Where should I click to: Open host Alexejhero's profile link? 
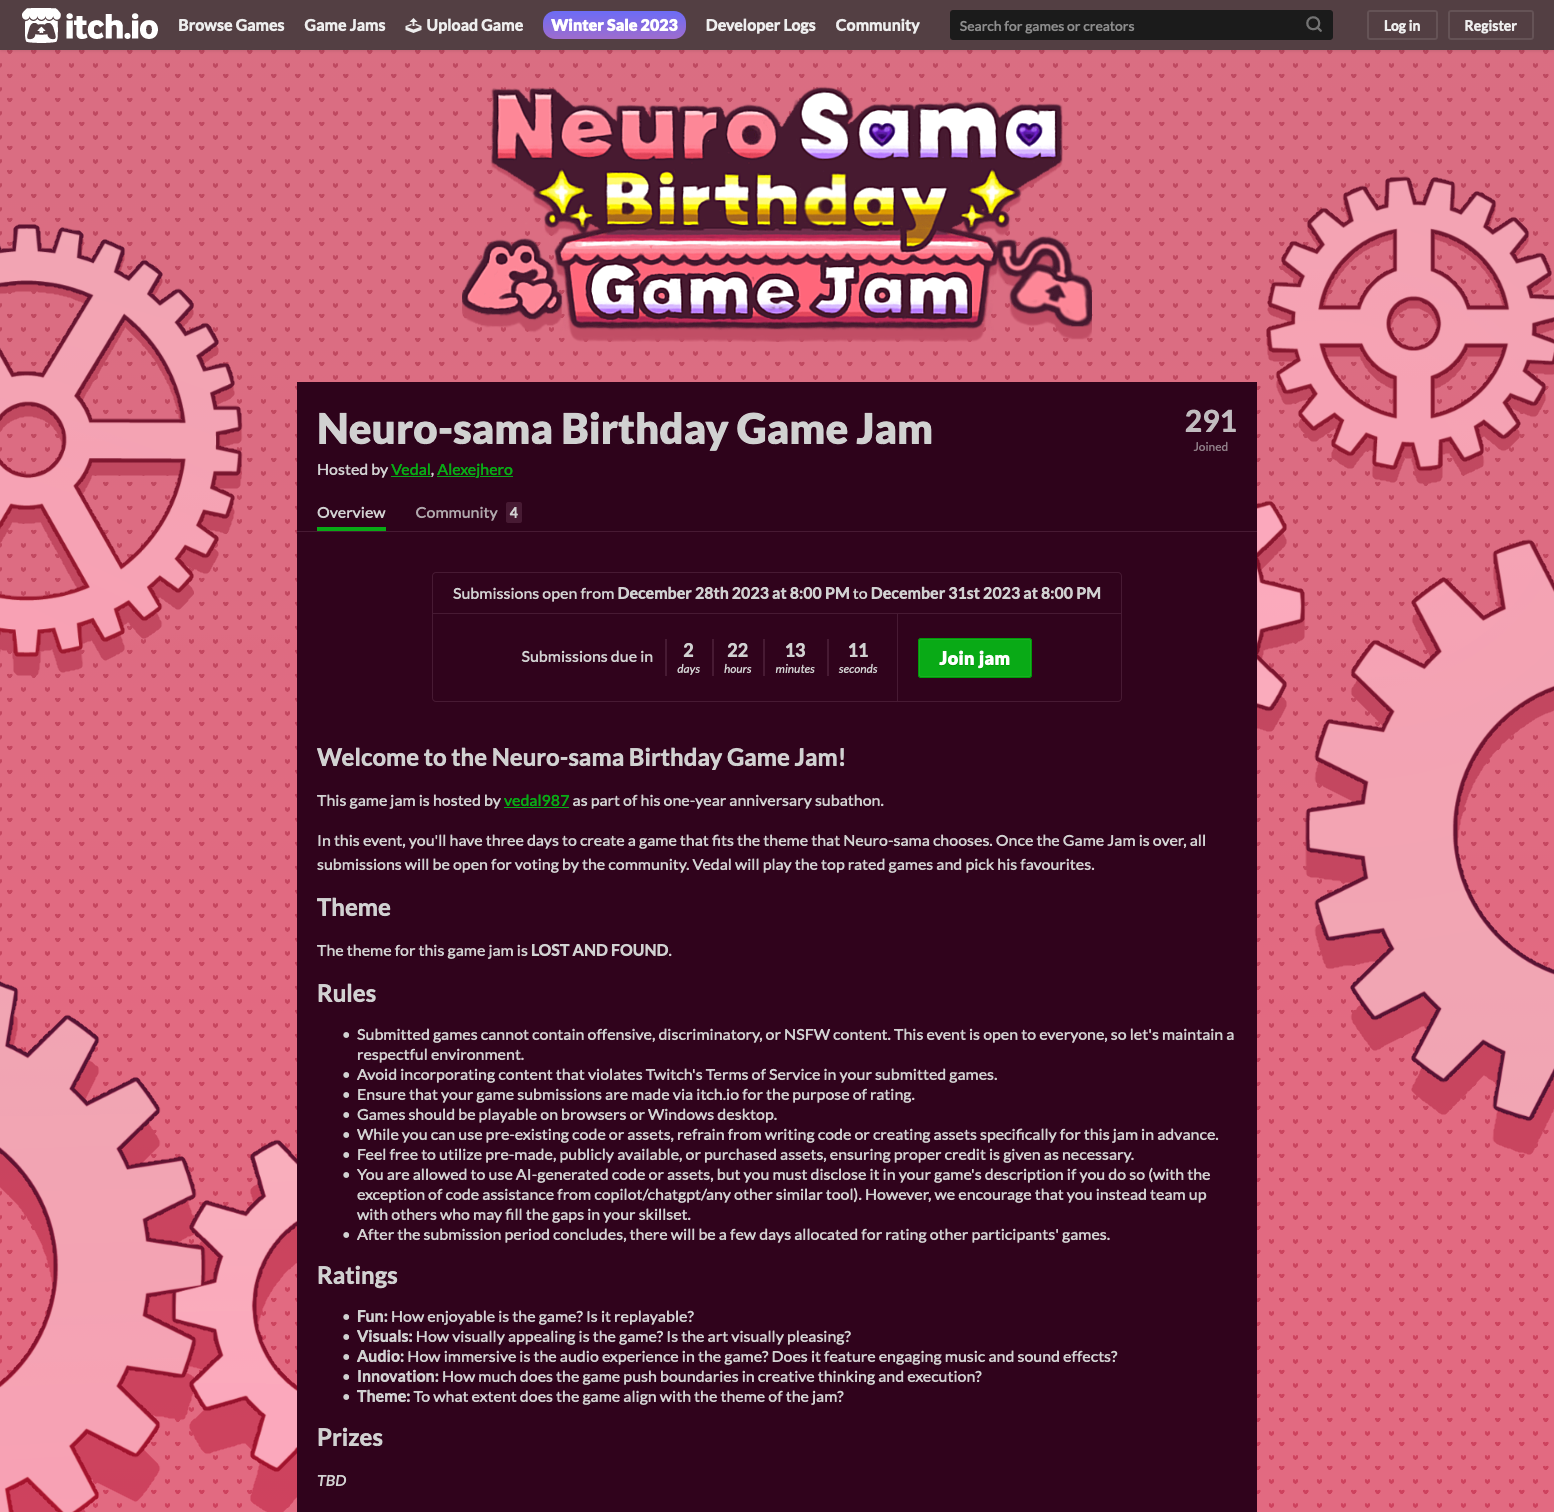click(x=475, y=470)
